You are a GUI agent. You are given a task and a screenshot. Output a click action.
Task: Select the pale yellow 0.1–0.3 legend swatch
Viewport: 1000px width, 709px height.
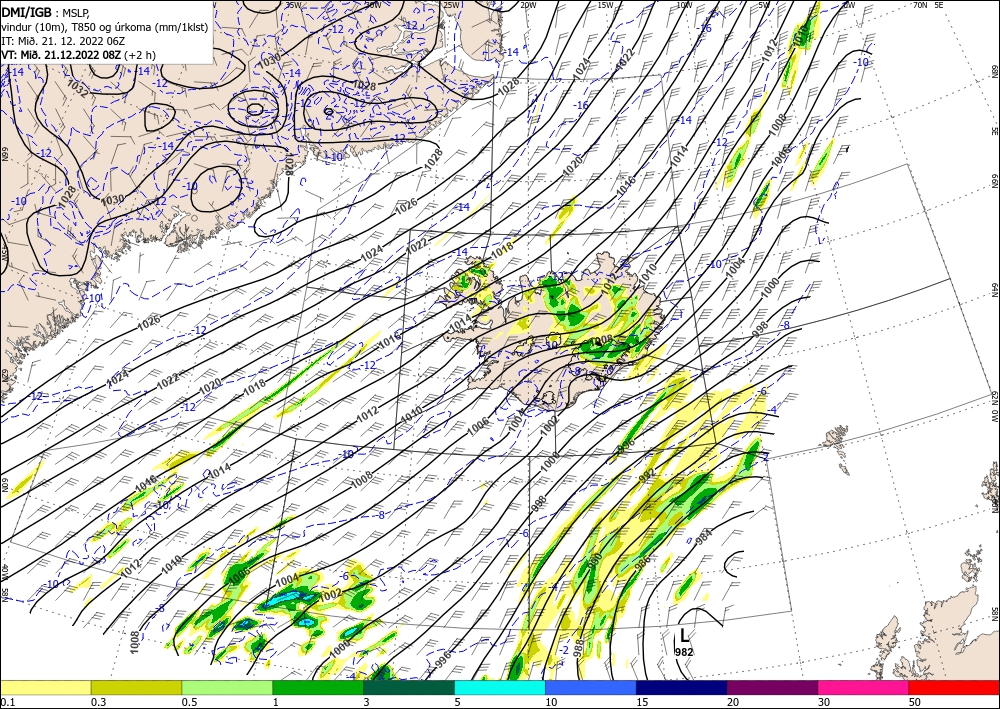point(45,687)
